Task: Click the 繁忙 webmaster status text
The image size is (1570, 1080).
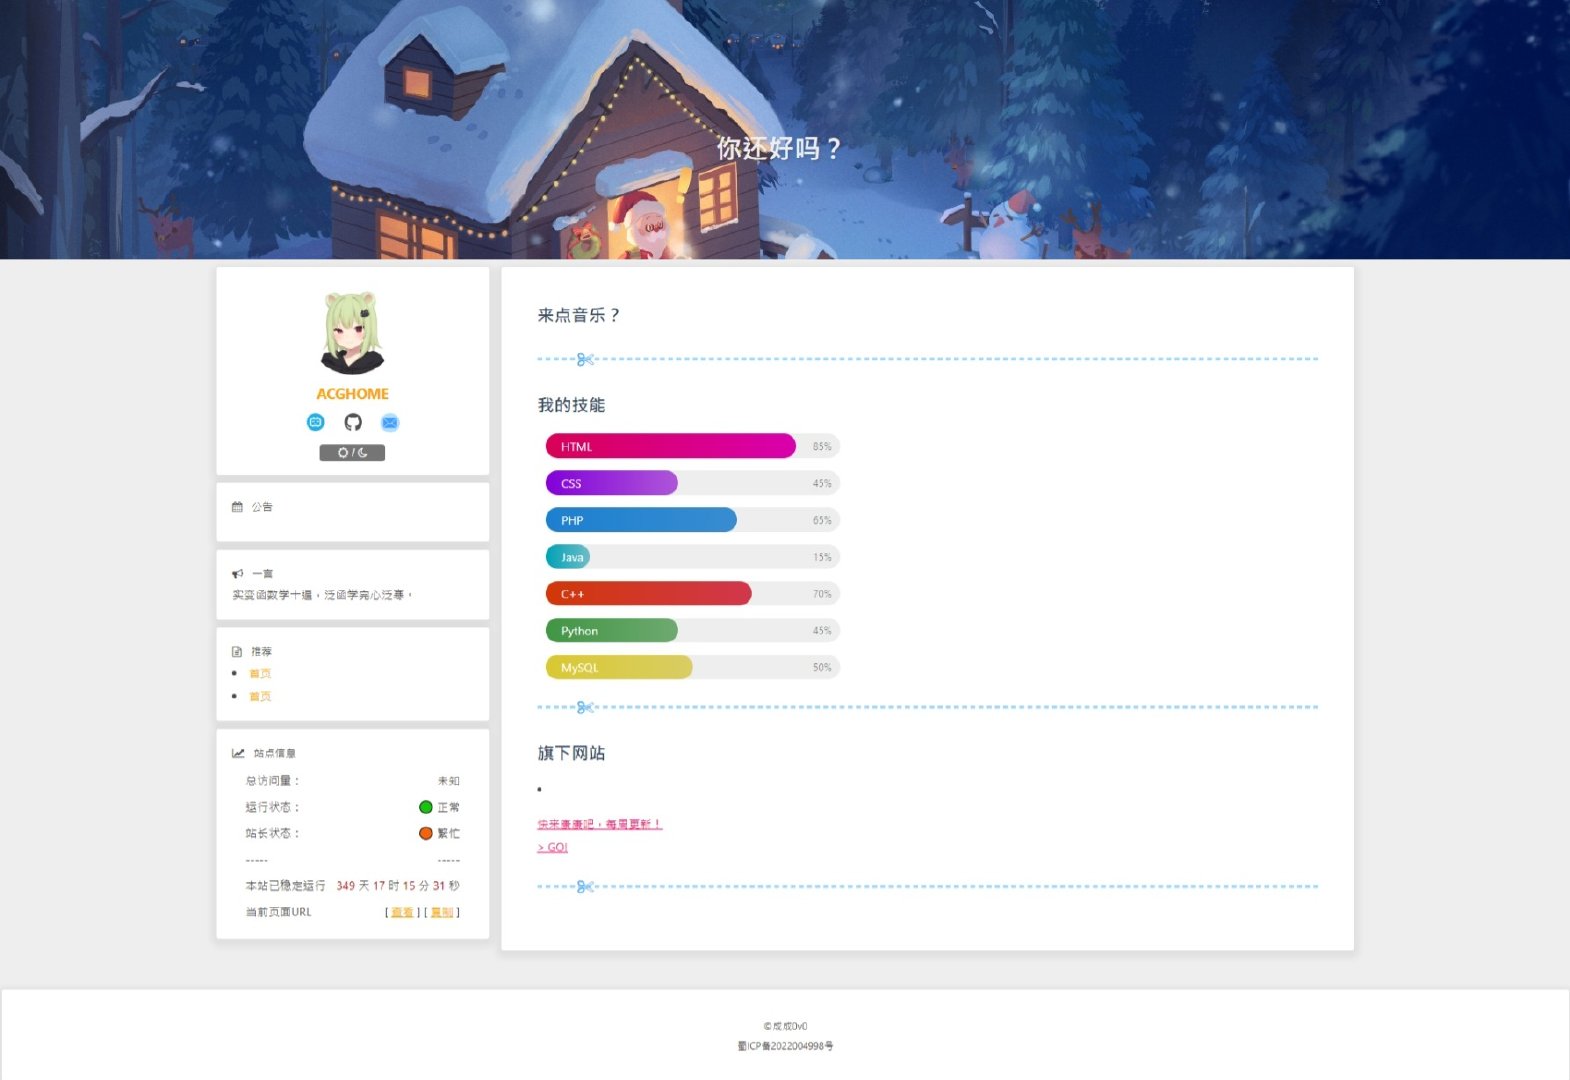Action: pyautogui.click(x=449, y=833)
